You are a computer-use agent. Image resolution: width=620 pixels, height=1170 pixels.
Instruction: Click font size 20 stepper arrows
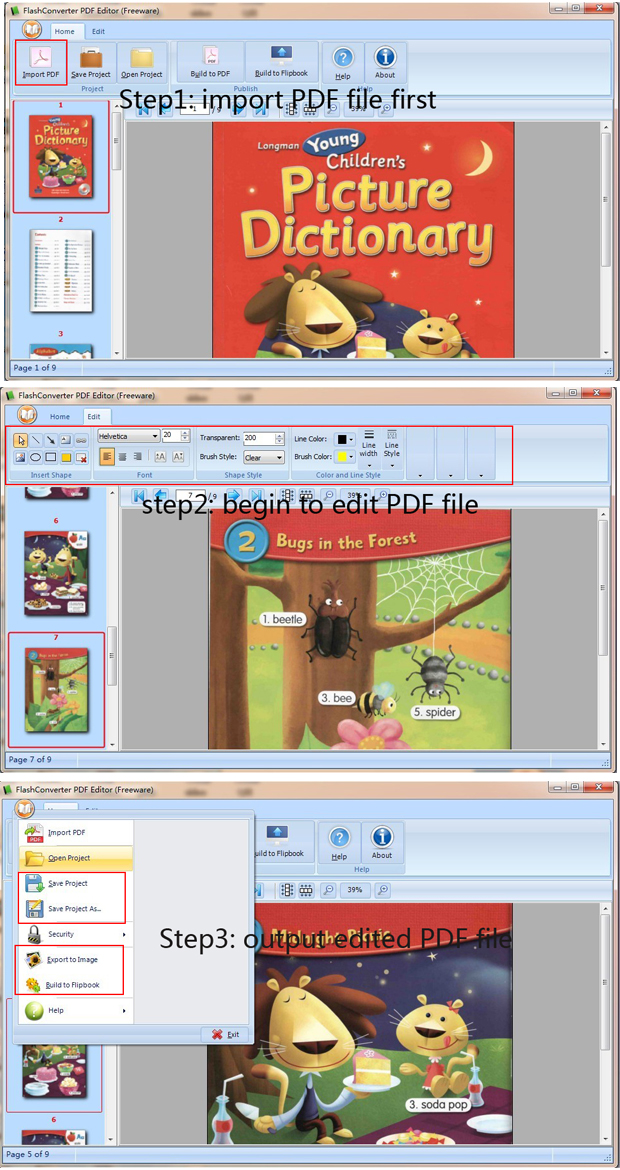pos(185,436)
